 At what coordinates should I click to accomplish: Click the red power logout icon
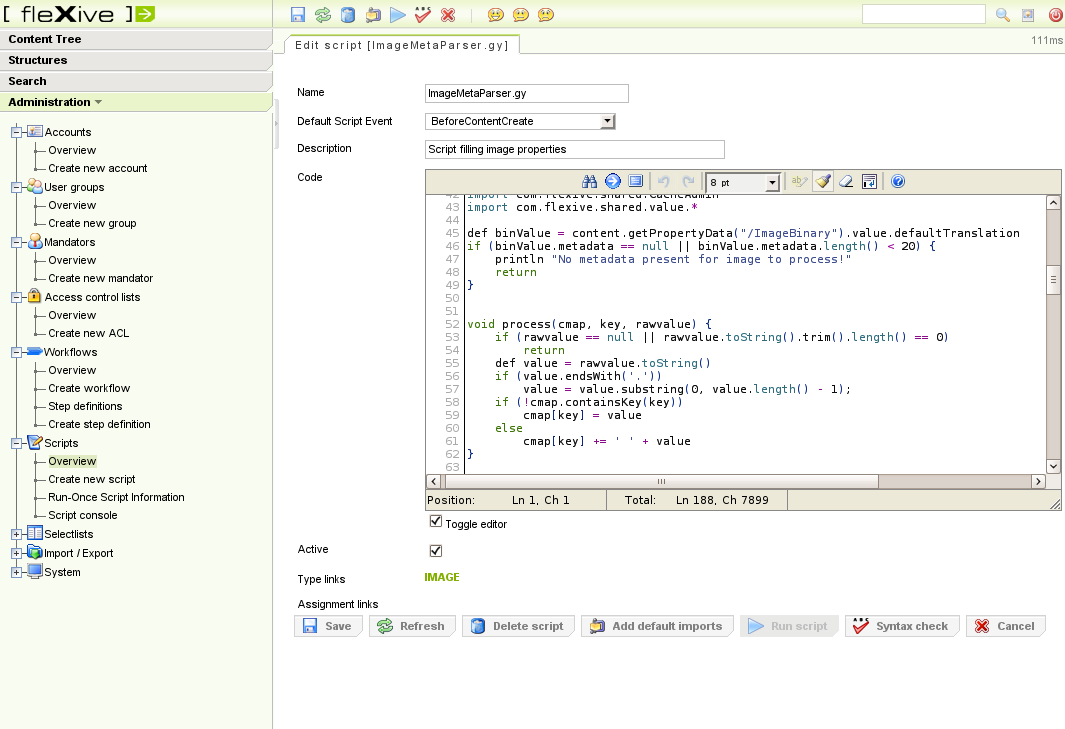pos(1055,15)
